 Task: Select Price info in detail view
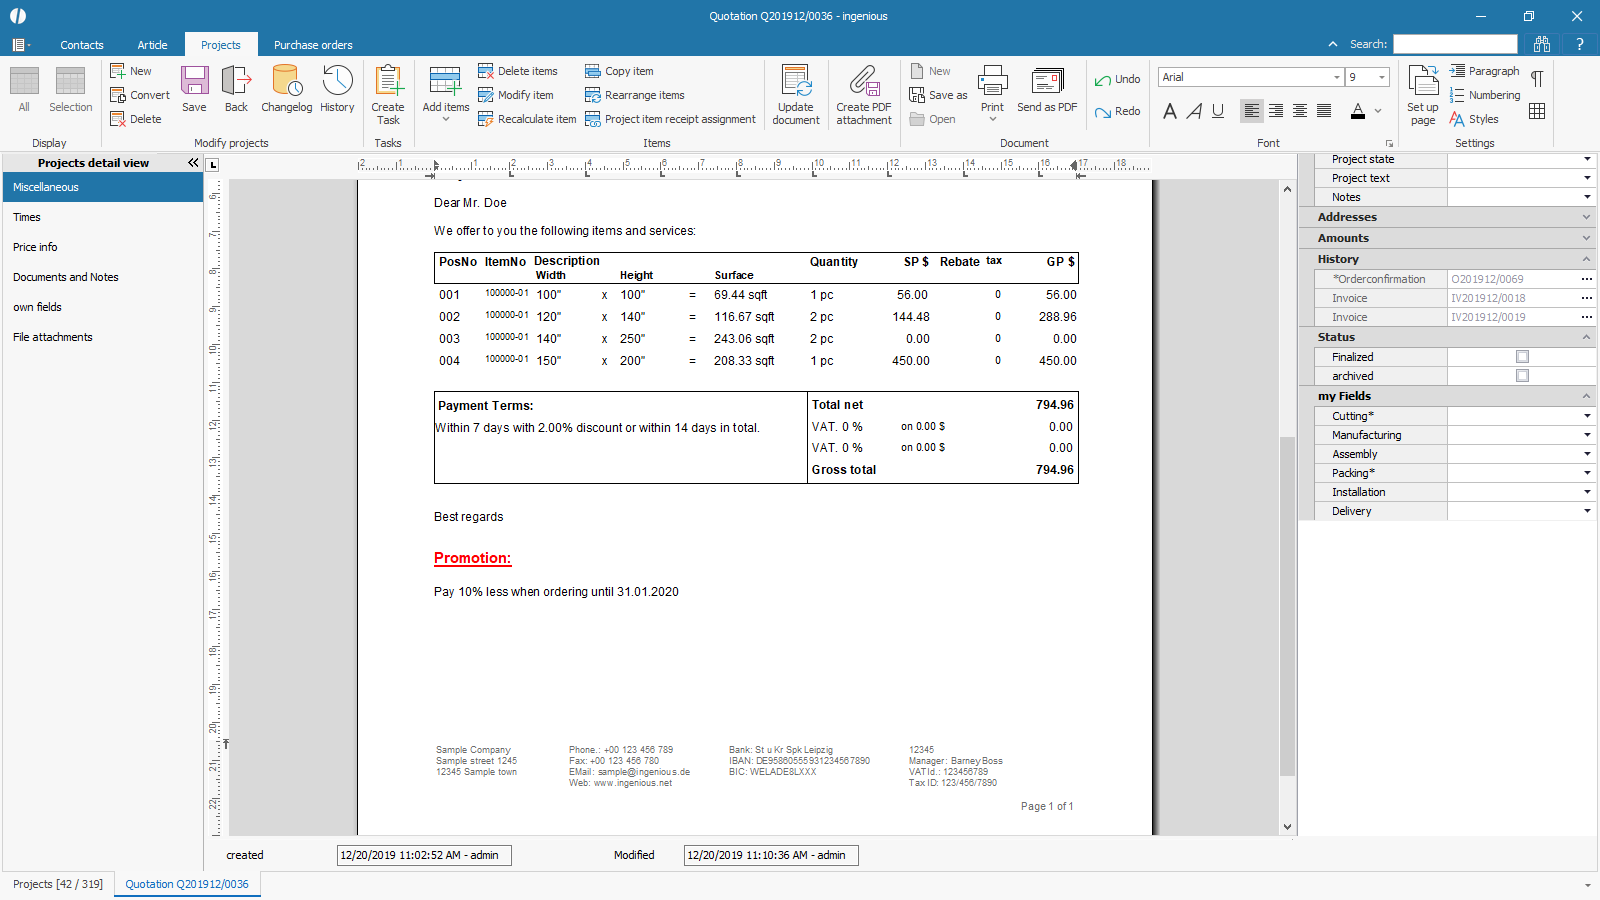(x=35, y=247)
